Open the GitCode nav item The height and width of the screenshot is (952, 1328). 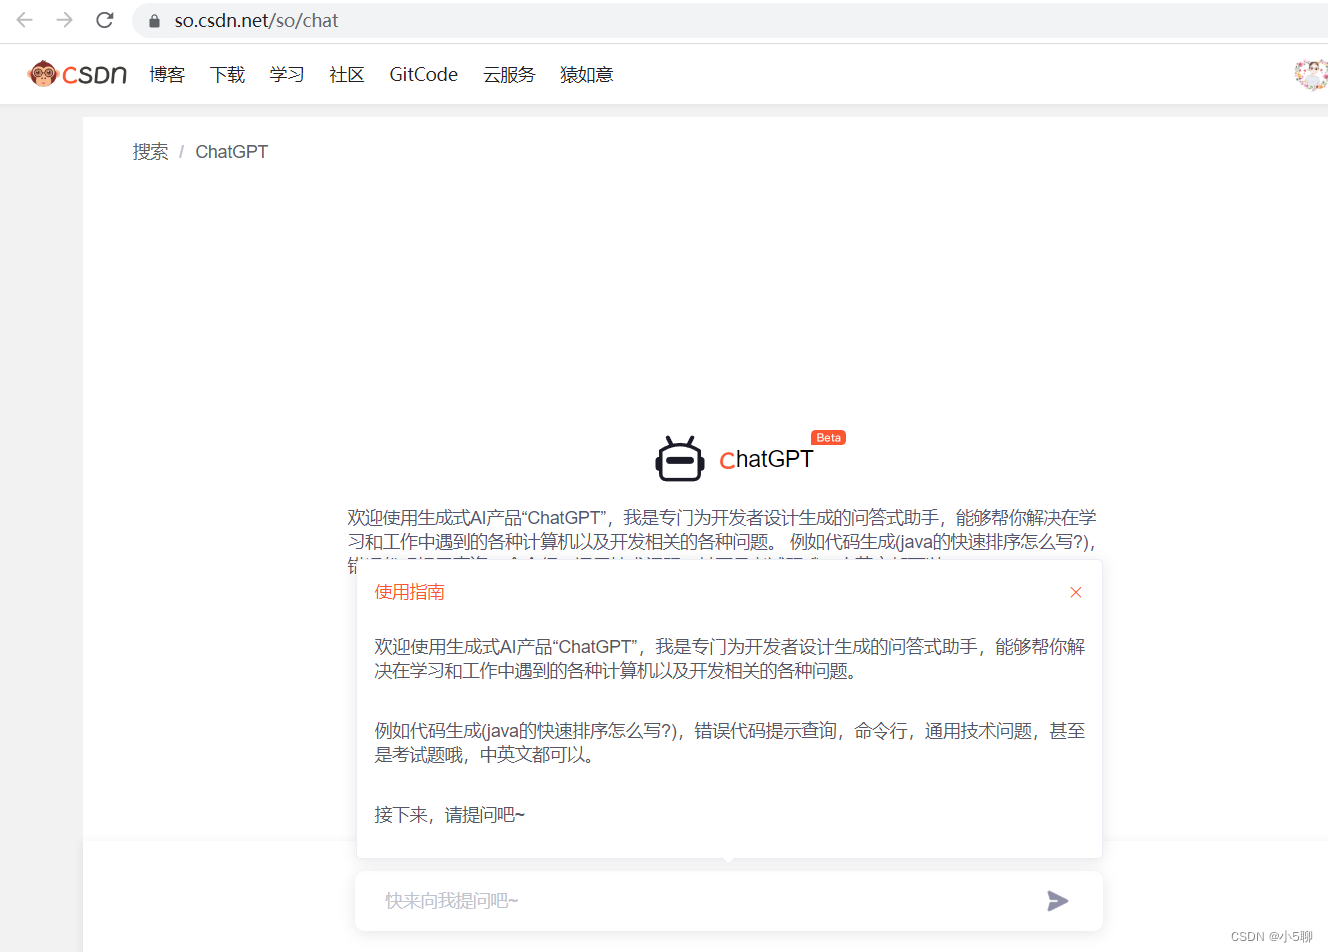pos(423,75)
